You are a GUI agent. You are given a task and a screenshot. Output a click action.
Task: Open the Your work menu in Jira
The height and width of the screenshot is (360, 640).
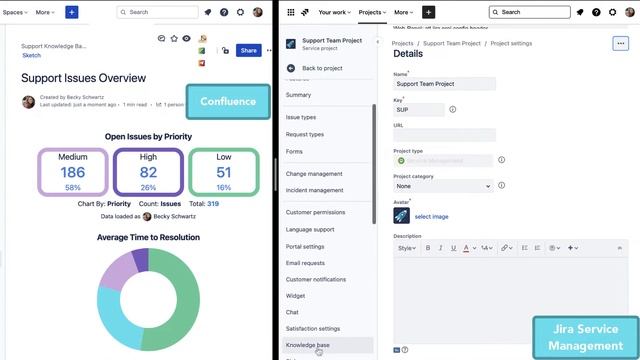pos(334,12)
